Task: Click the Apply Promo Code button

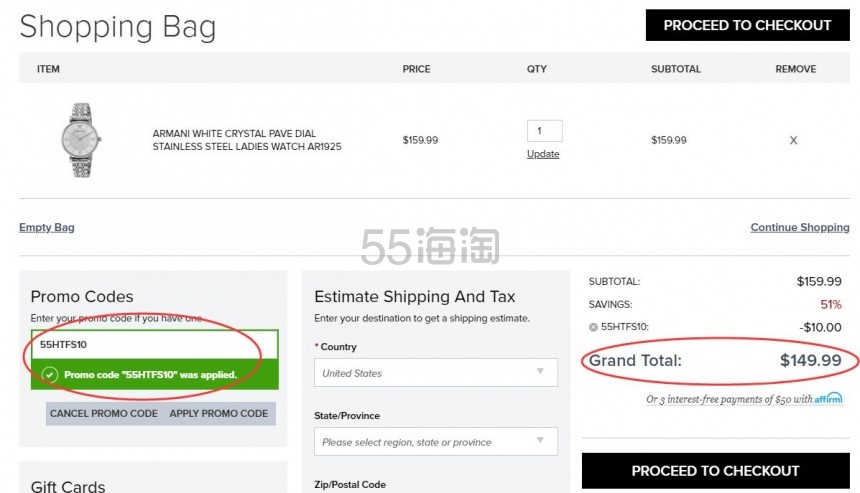Action: [219, 413]
